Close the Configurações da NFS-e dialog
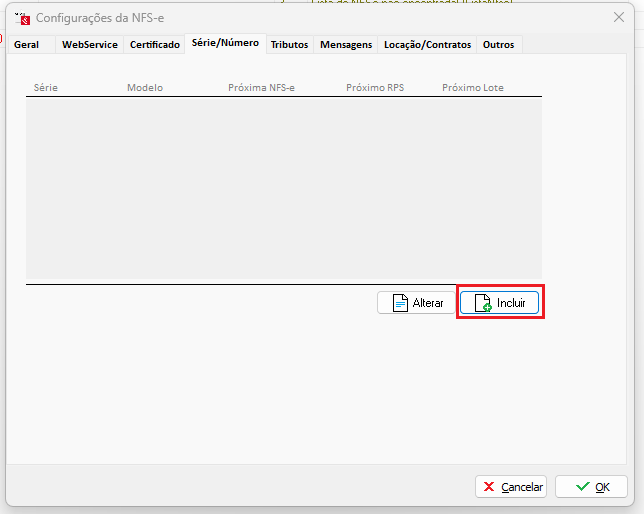 coord(618,17)
